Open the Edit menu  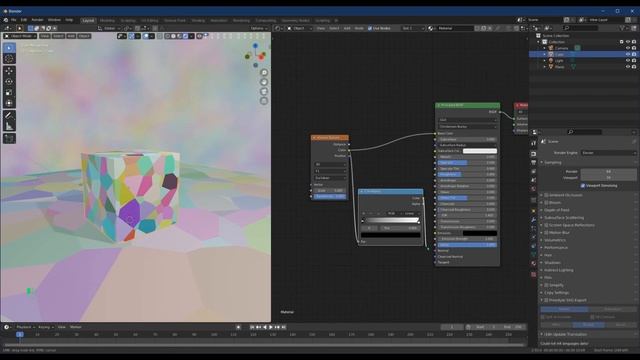click(24, 20)
